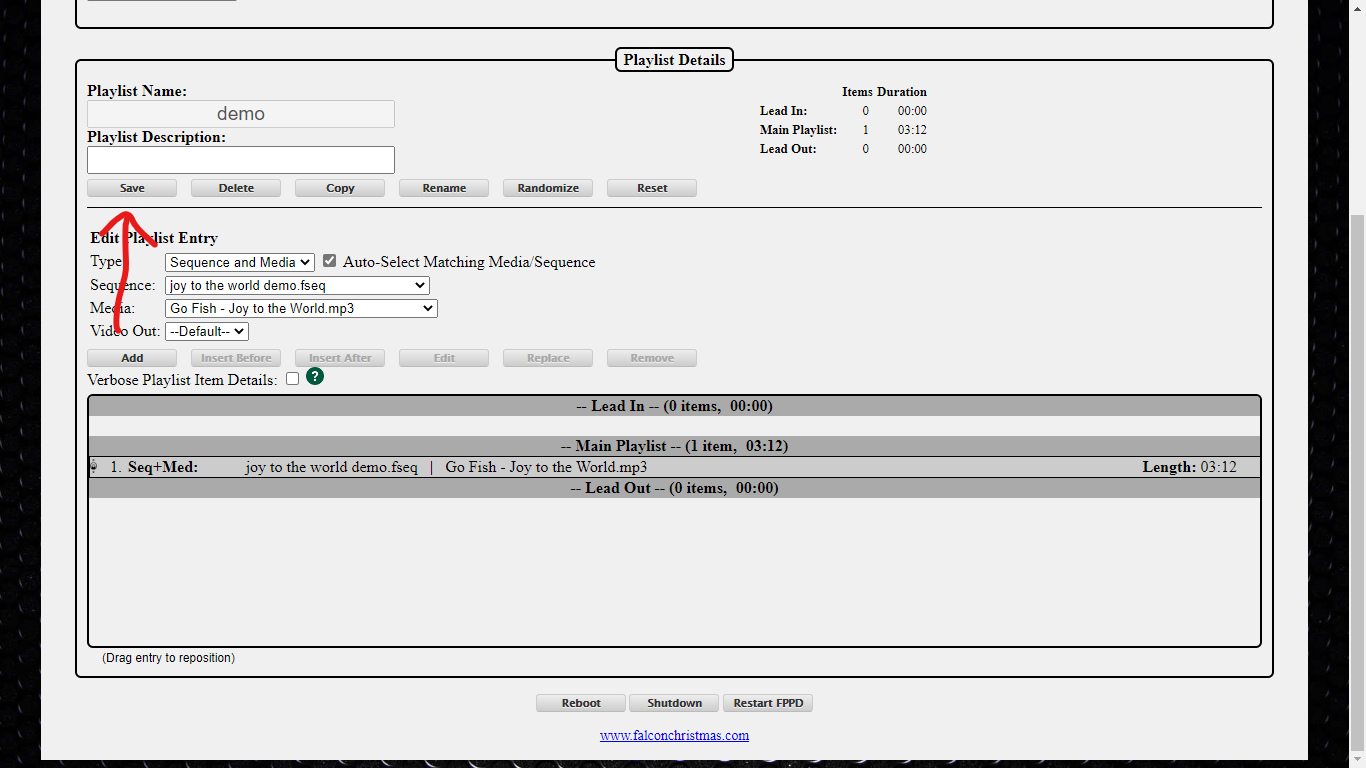Click the Main Playlist section header bar

point(674,446)
